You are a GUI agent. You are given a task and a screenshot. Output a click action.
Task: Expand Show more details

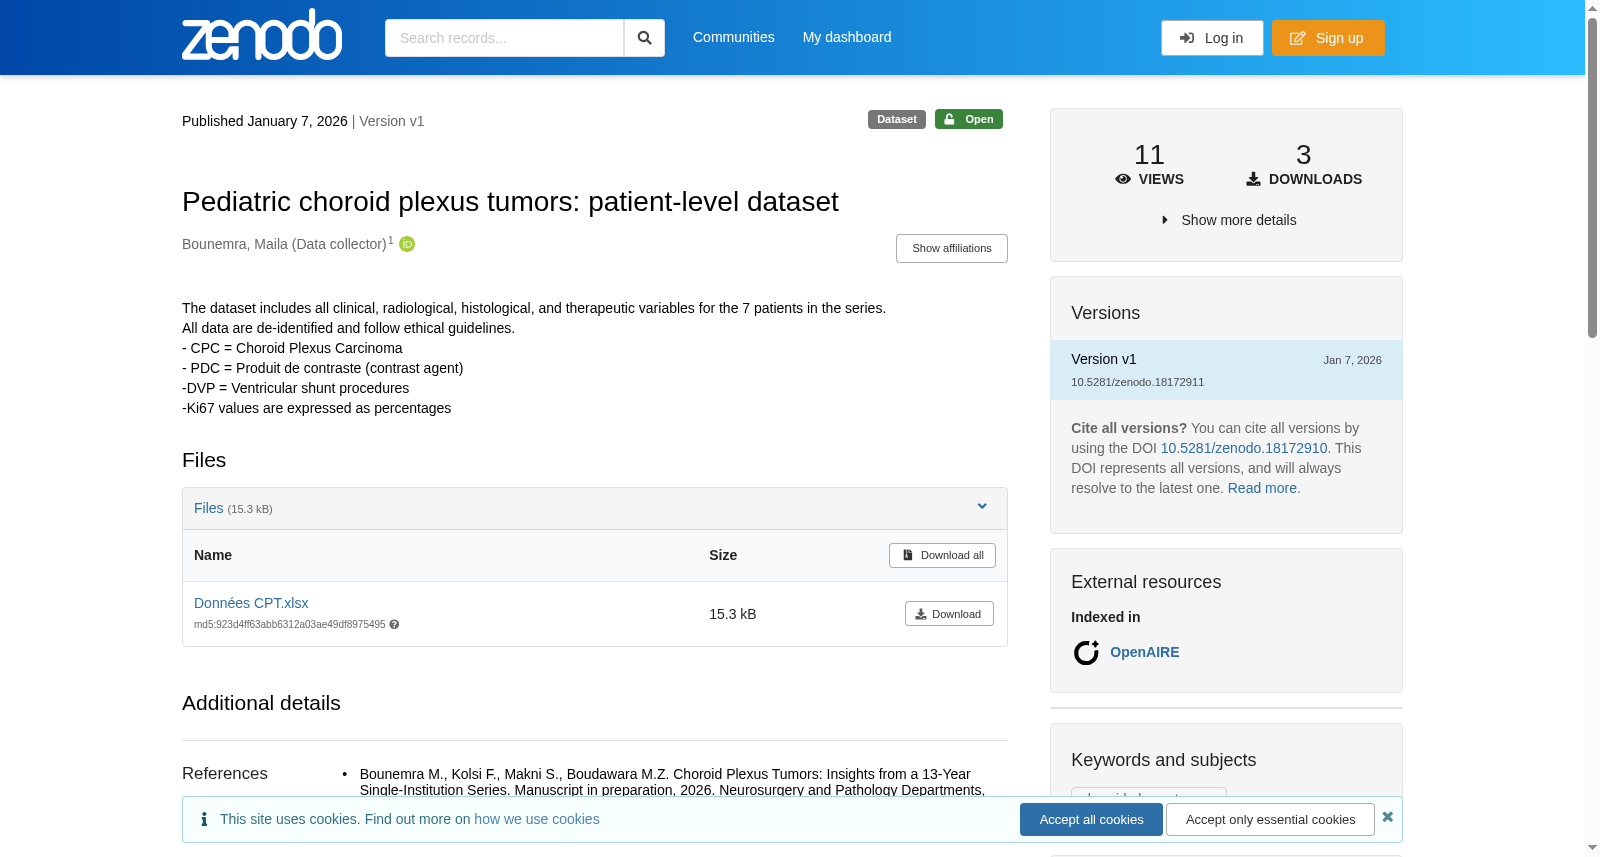pos(1228,220)
